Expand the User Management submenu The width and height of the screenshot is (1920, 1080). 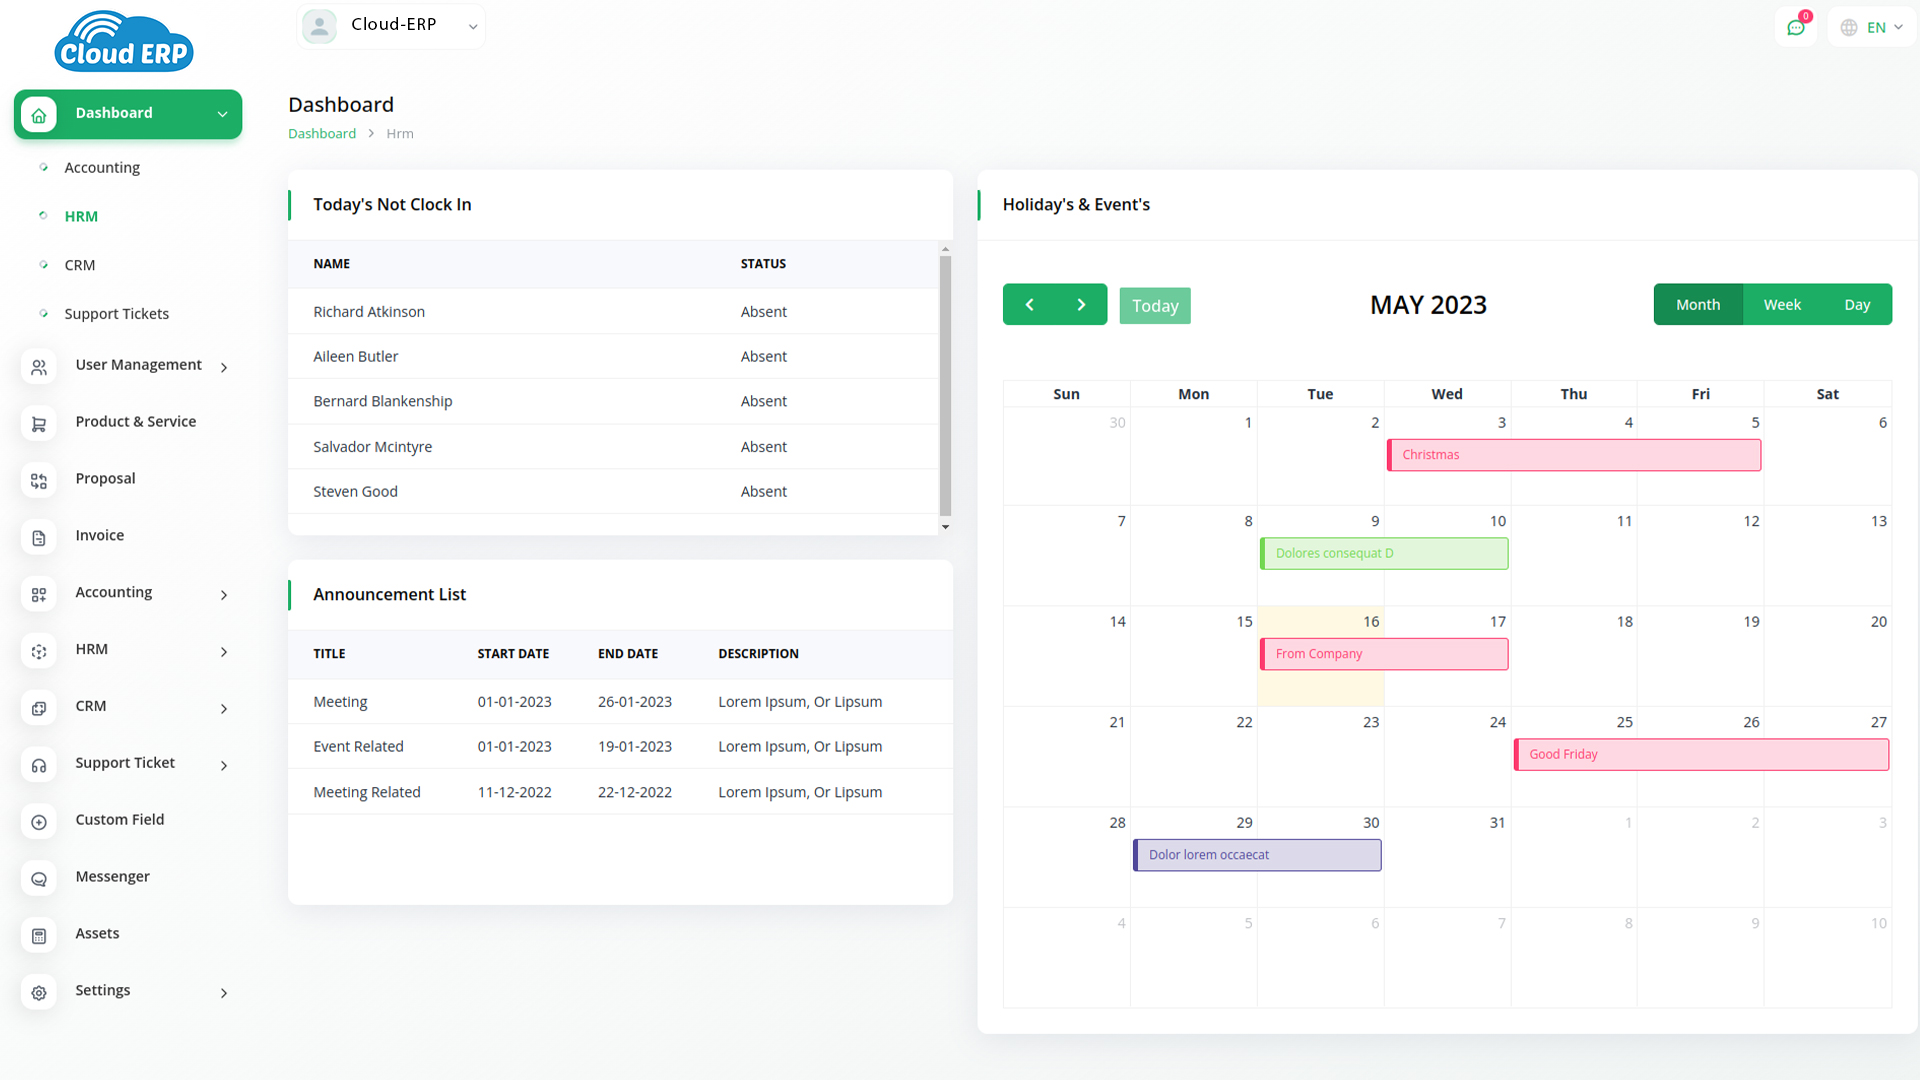pos(224,367)
